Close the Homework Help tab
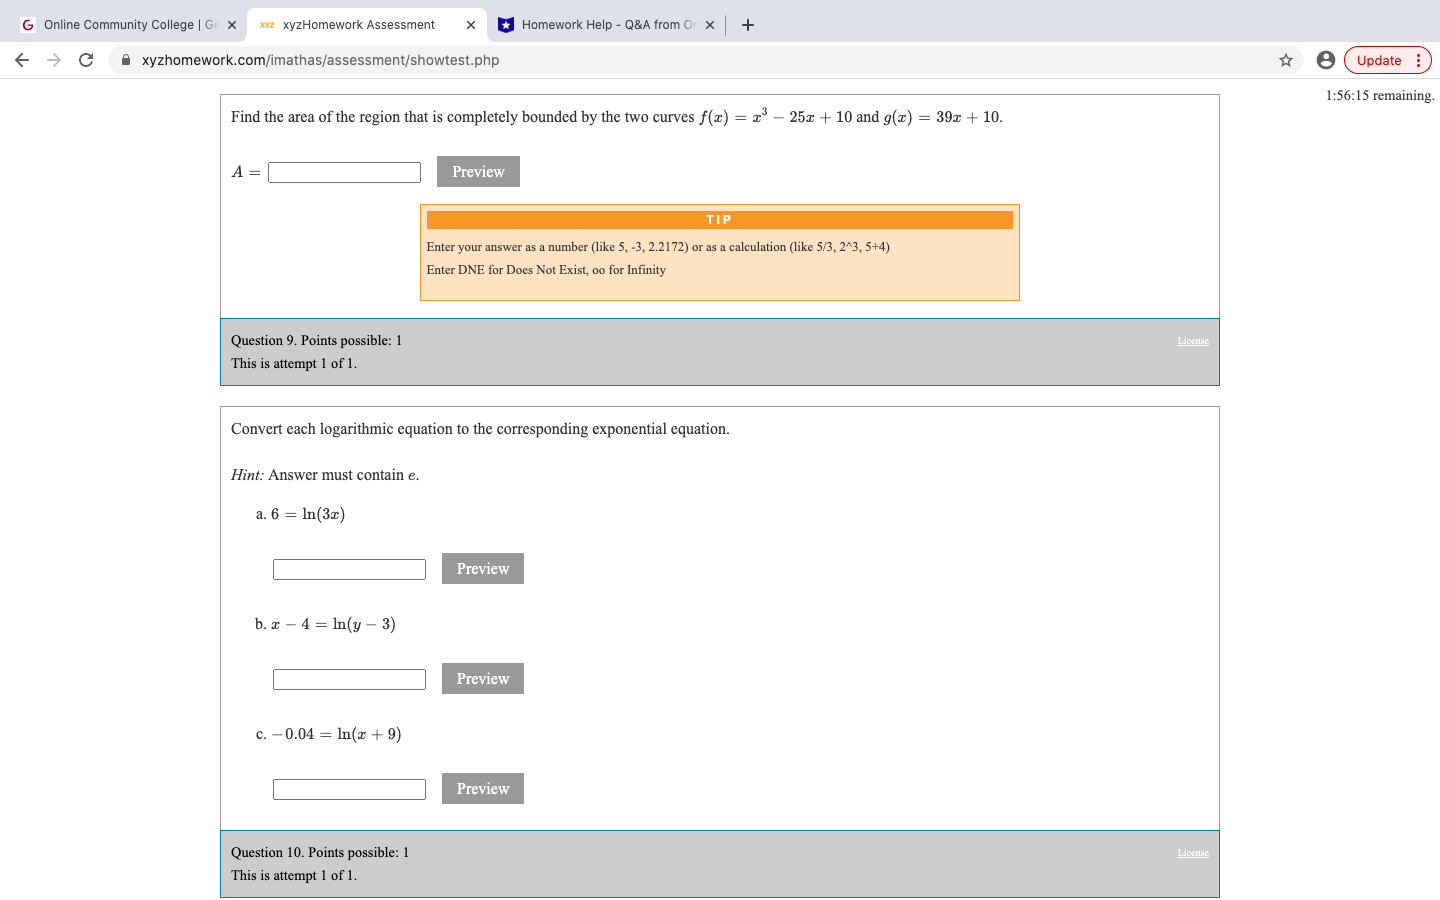 [x=710, y=25]
